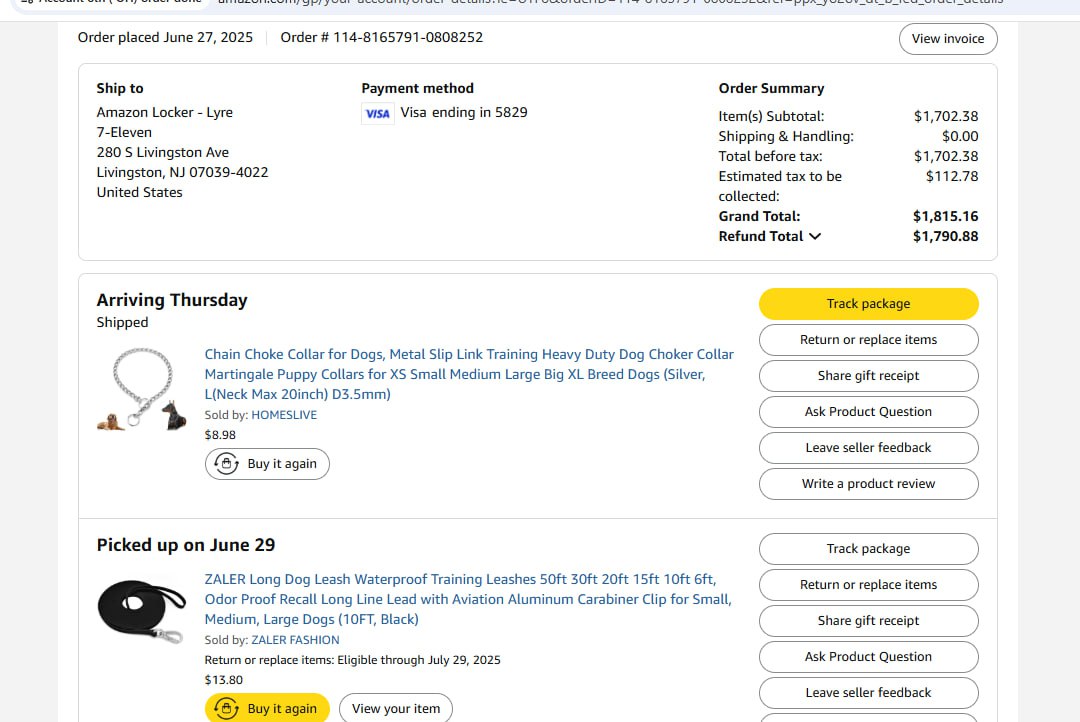This screenshot has width=1080, height=722.
Task: Click the chain collar price $8.98
Action: pos(220,435)
